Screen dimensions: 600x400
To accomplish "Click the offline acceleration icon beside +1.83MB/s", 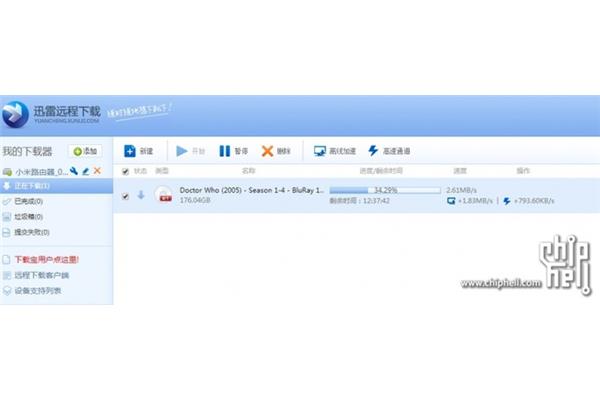I will tap(451, 201).
